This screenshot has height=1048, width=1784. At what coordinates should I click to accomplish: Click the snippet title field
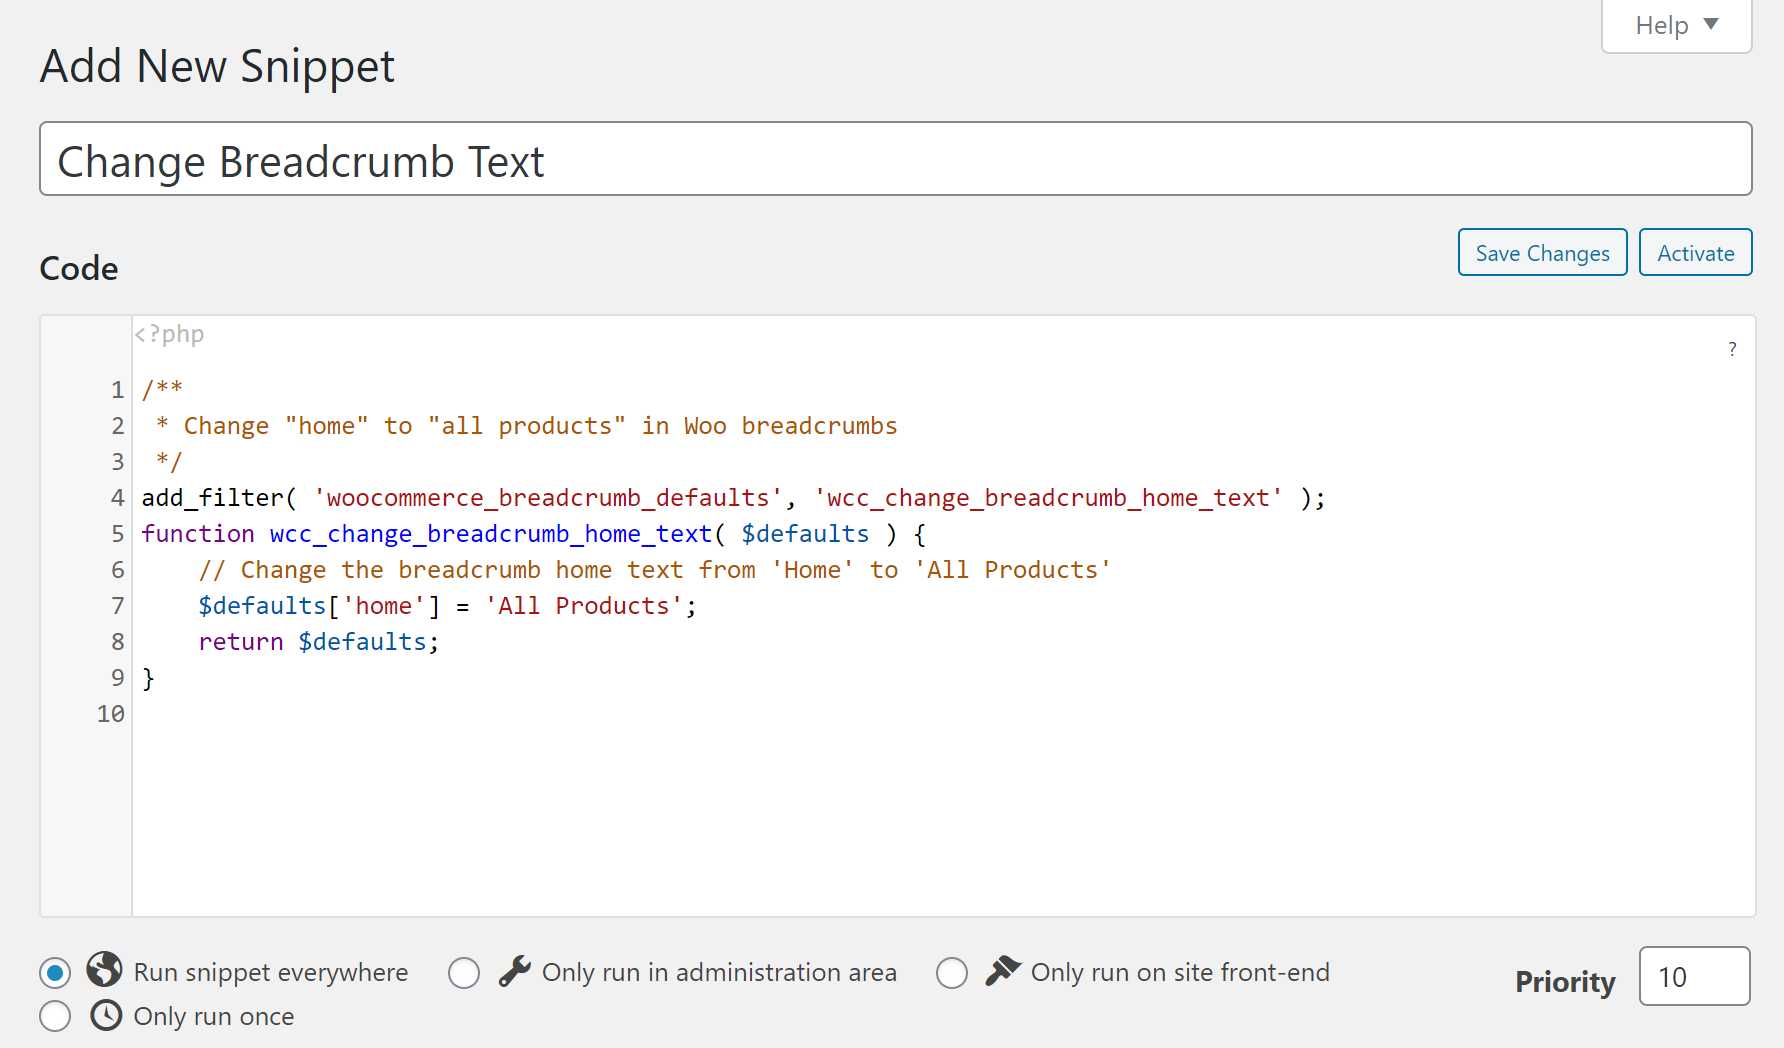click(895, 160)
